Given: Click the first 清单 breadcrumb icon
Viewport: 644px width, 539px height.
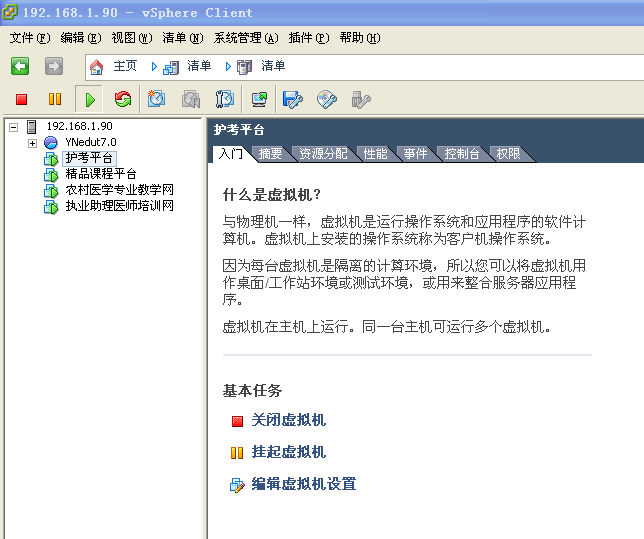Looking at the screenshot, I should [x=171, y=67].
